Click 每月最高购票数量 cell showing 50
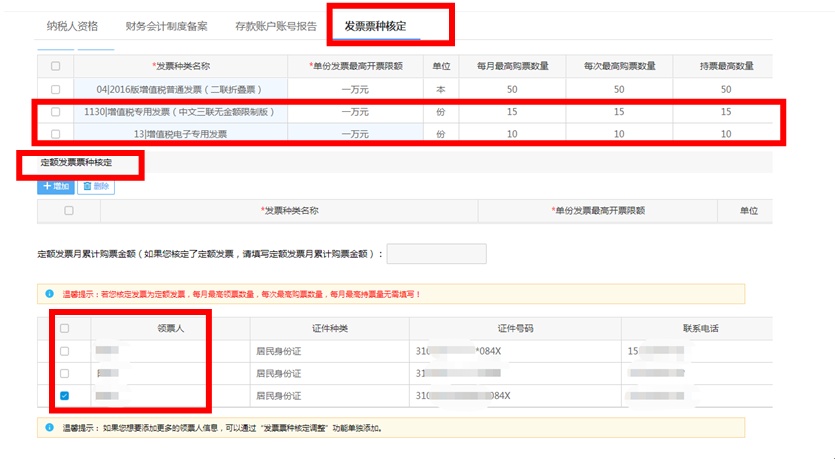This screenshot has height=461, width=835. click(512, 90)
